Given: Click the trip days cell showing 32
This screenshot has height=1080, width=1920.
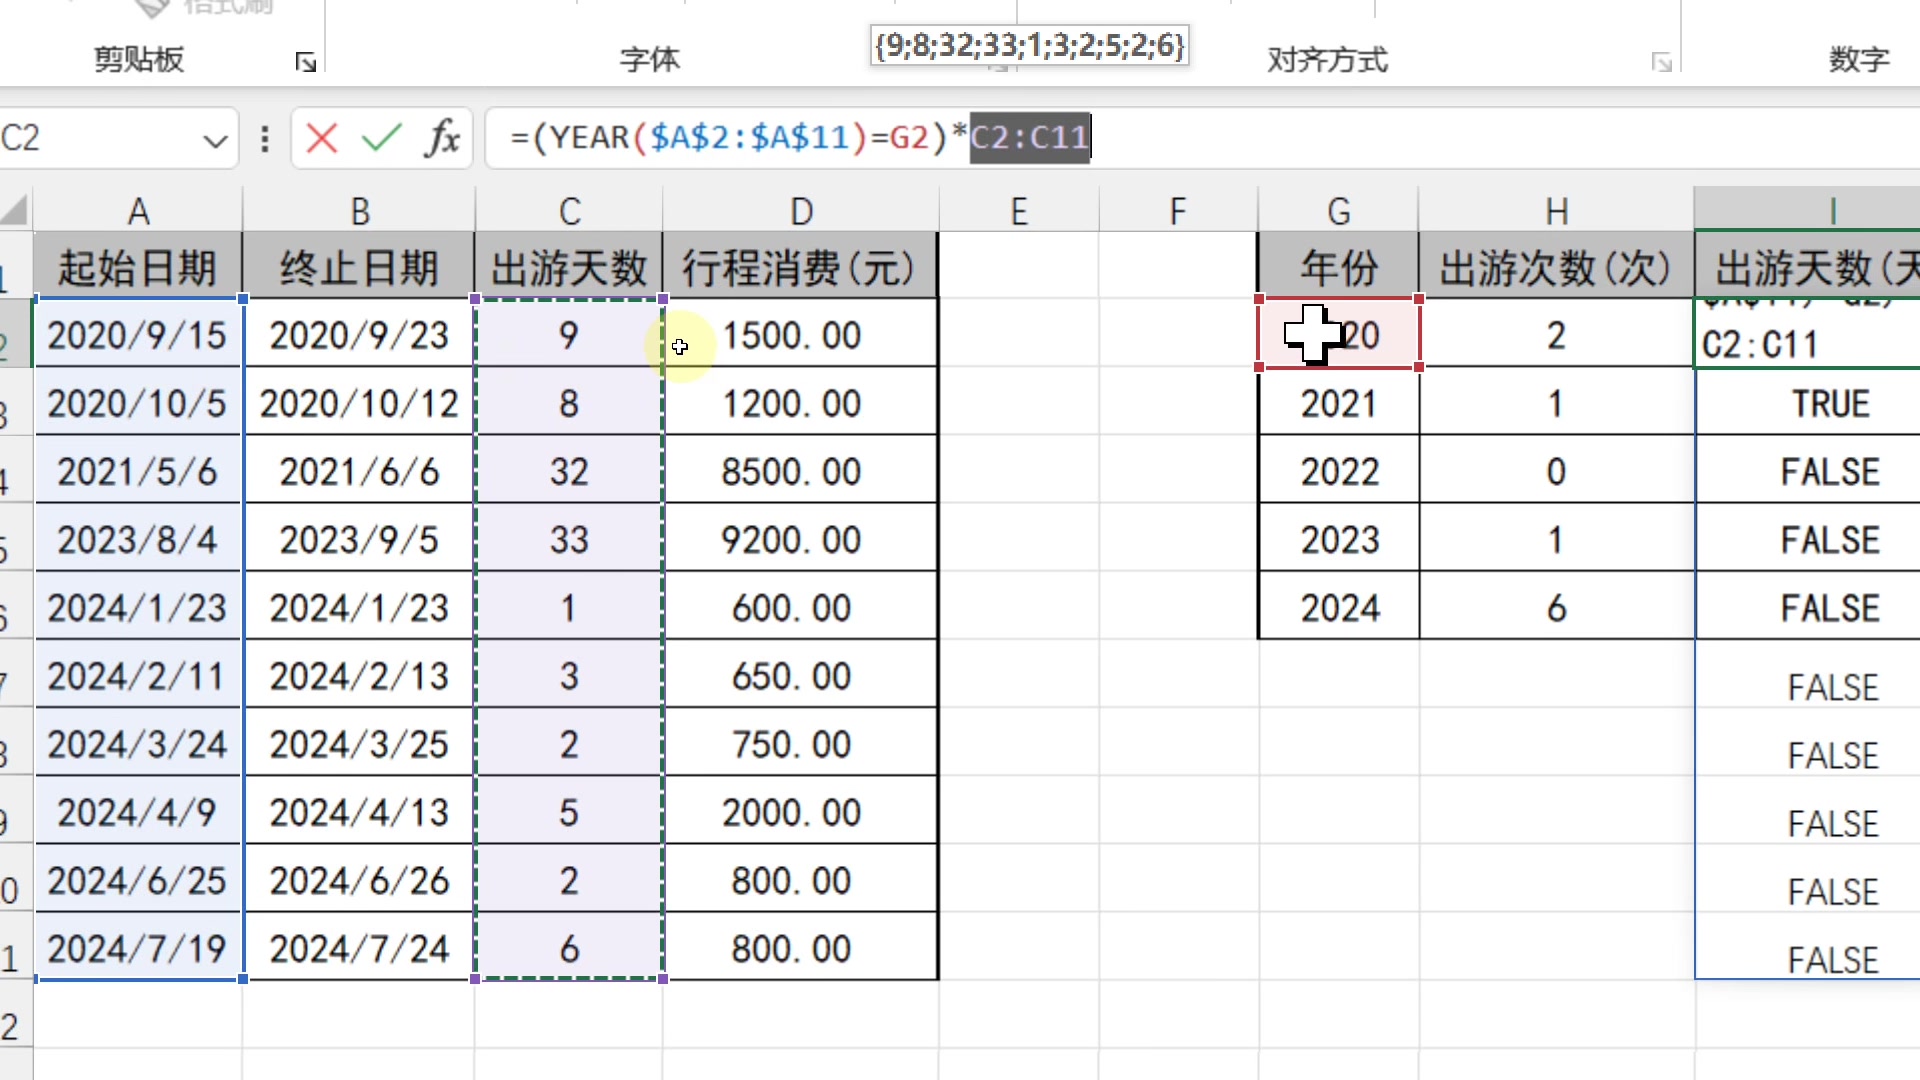Looking at the screenshot, I should [569, 471].
